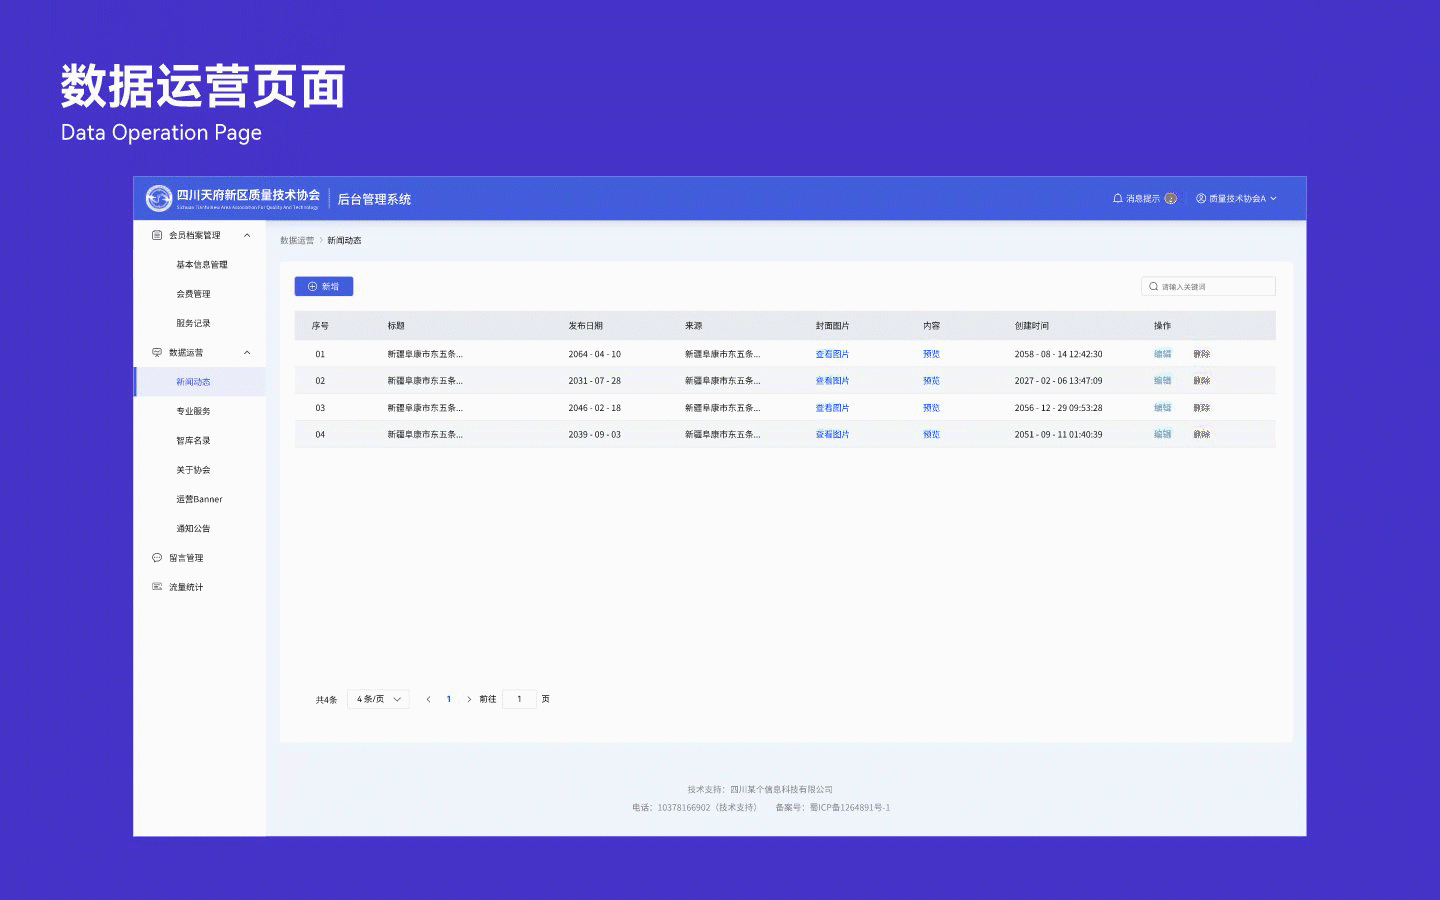
Task: Click the 数据运营 breadcrumb link
Action: coord(297,241)
